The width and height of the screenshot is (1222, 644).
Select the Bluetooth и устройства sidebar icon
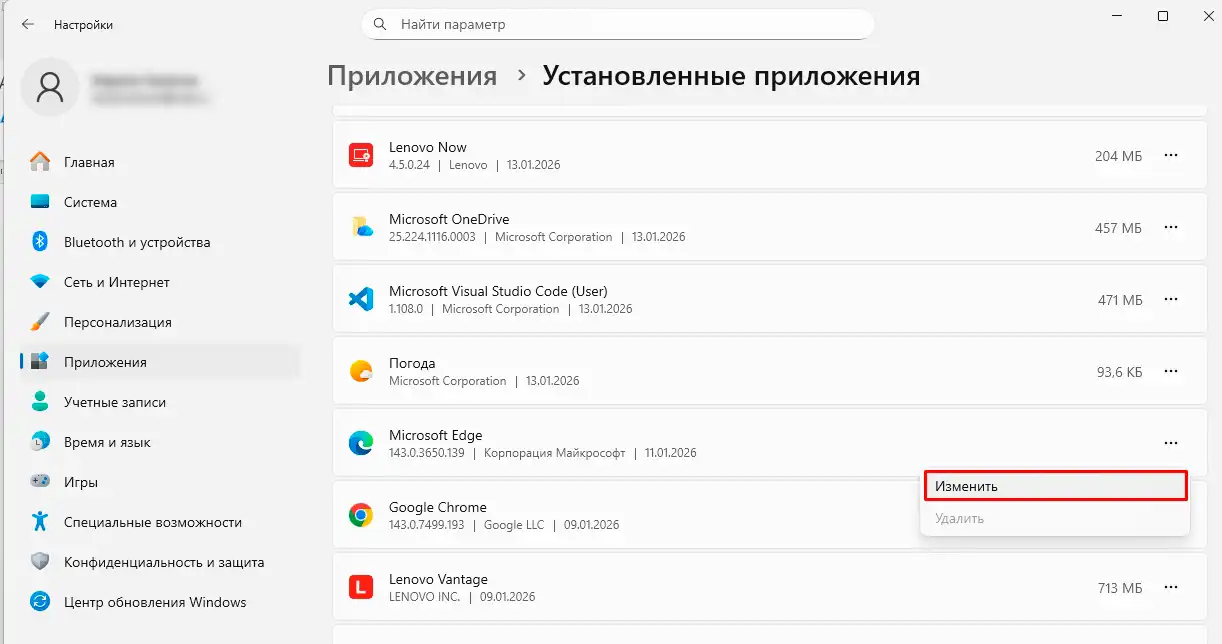(x=38, y=242)
